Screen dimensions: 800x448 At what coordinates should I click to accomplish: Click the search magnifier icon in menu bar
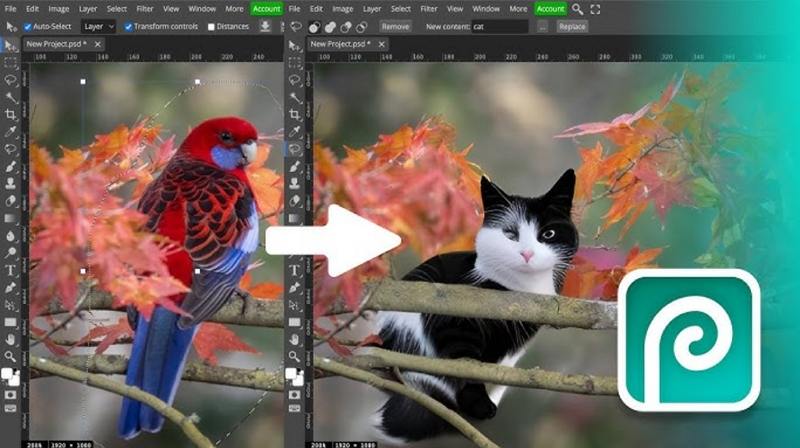(577, 8)
